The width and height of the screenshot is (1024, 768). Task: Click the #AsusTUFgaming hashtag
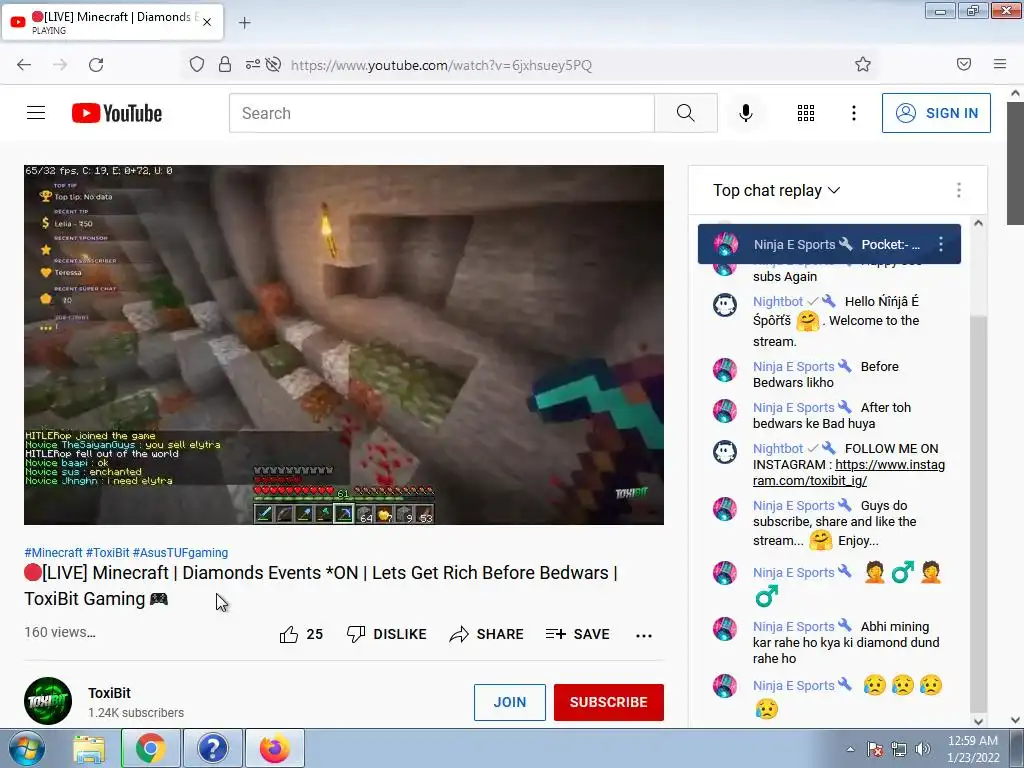(x=180, y=552)
